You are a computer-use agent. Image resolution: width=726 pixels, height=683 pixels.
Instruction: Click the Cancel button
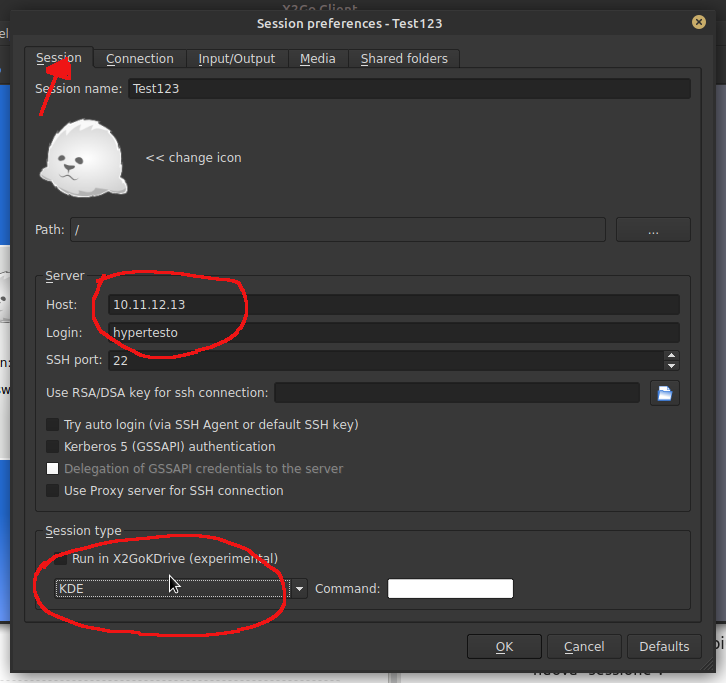[584, 646]
